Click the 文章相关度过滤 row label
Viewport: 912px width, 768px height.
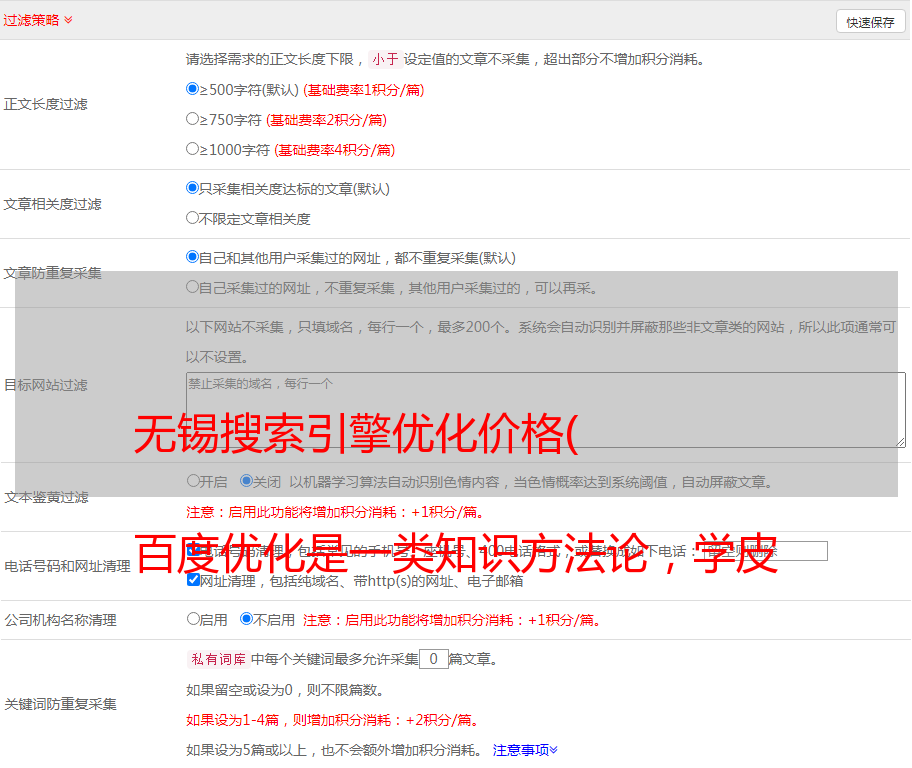tap(52, 204)
